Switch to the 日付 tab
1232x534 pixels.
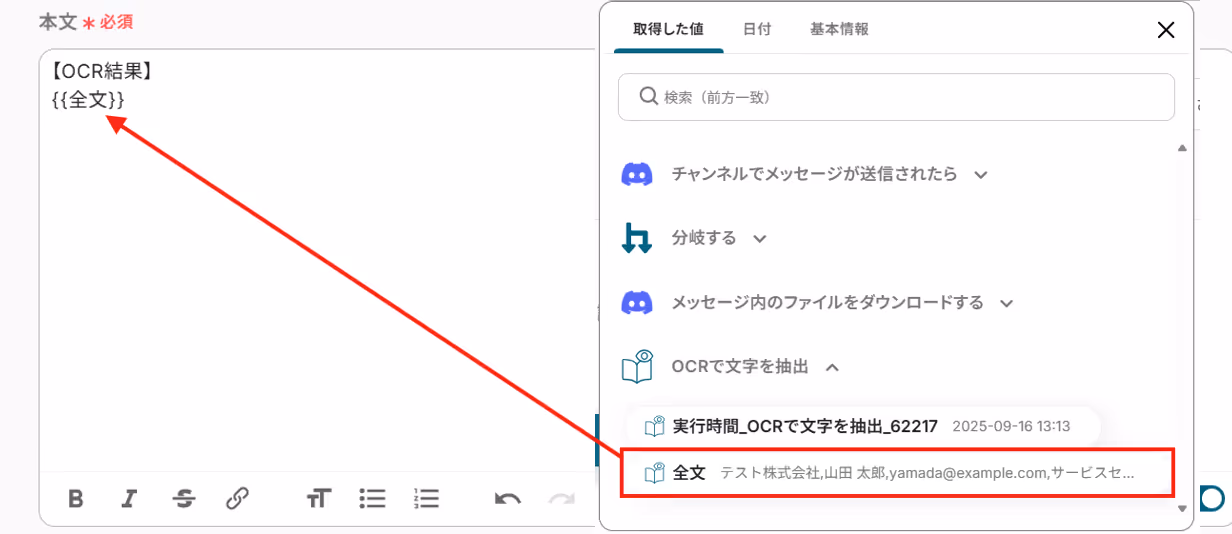tap(757, 30)
